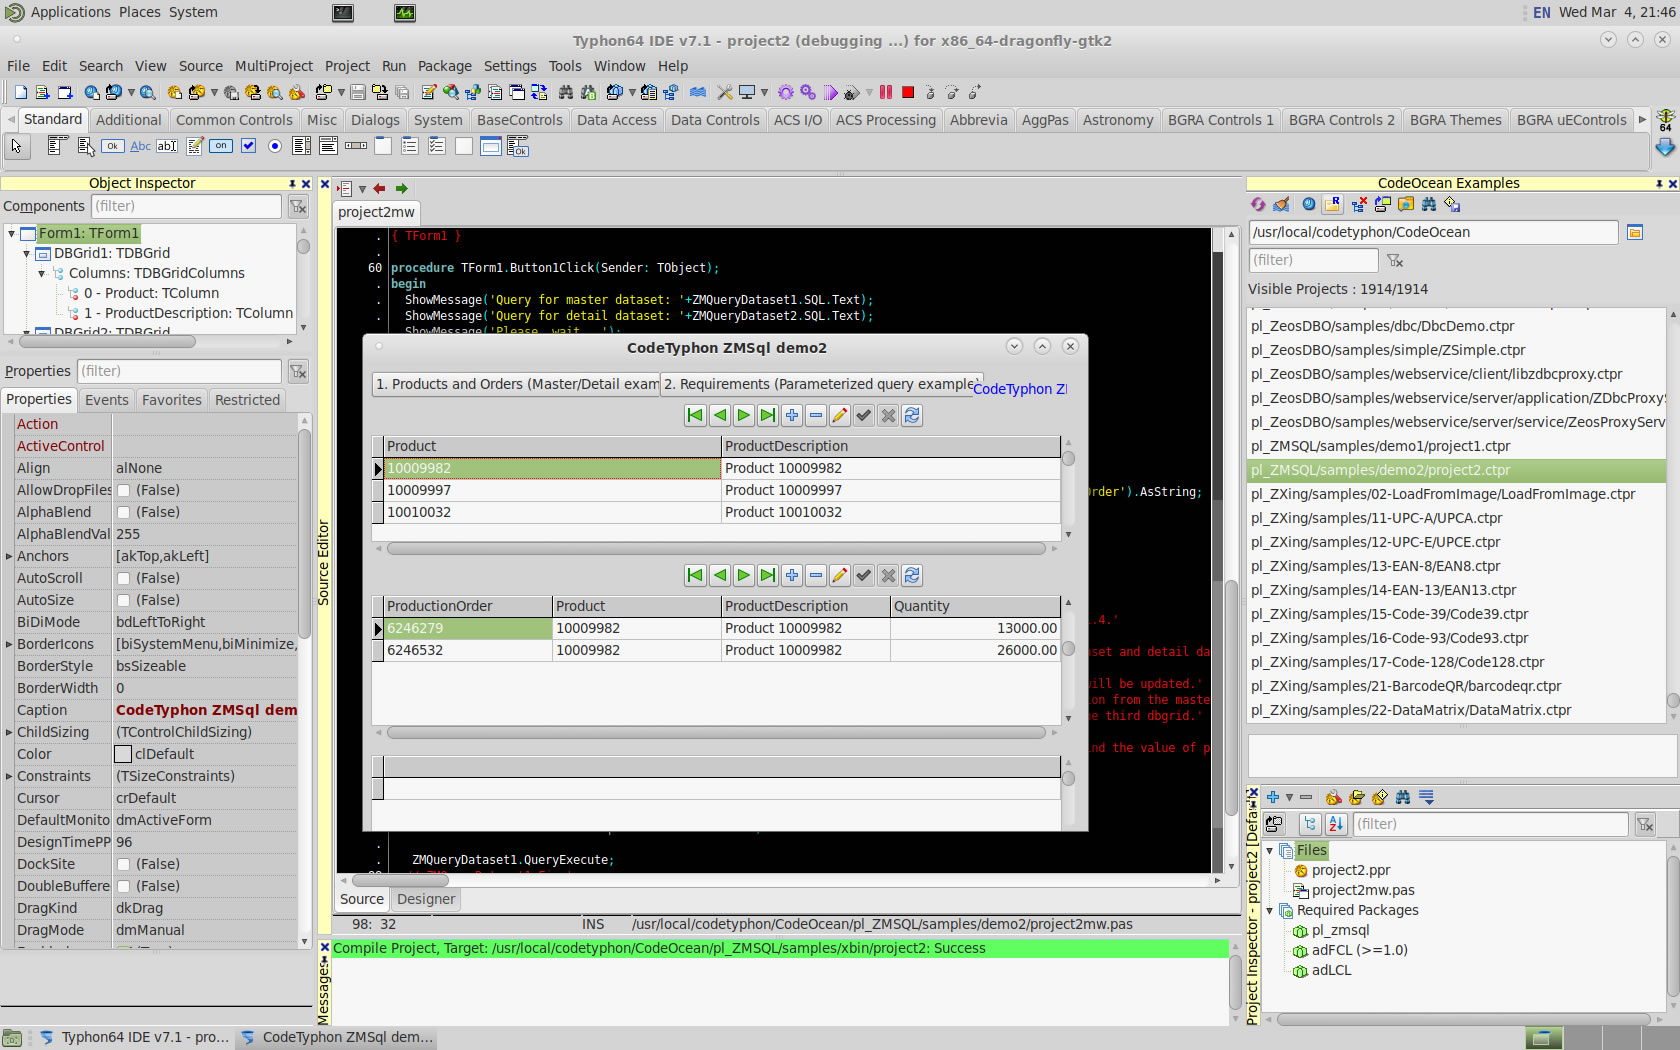Click the CodeOcean path input field
The height and width of the screenshot is (1050, 1680).
tap(1433, 232)
